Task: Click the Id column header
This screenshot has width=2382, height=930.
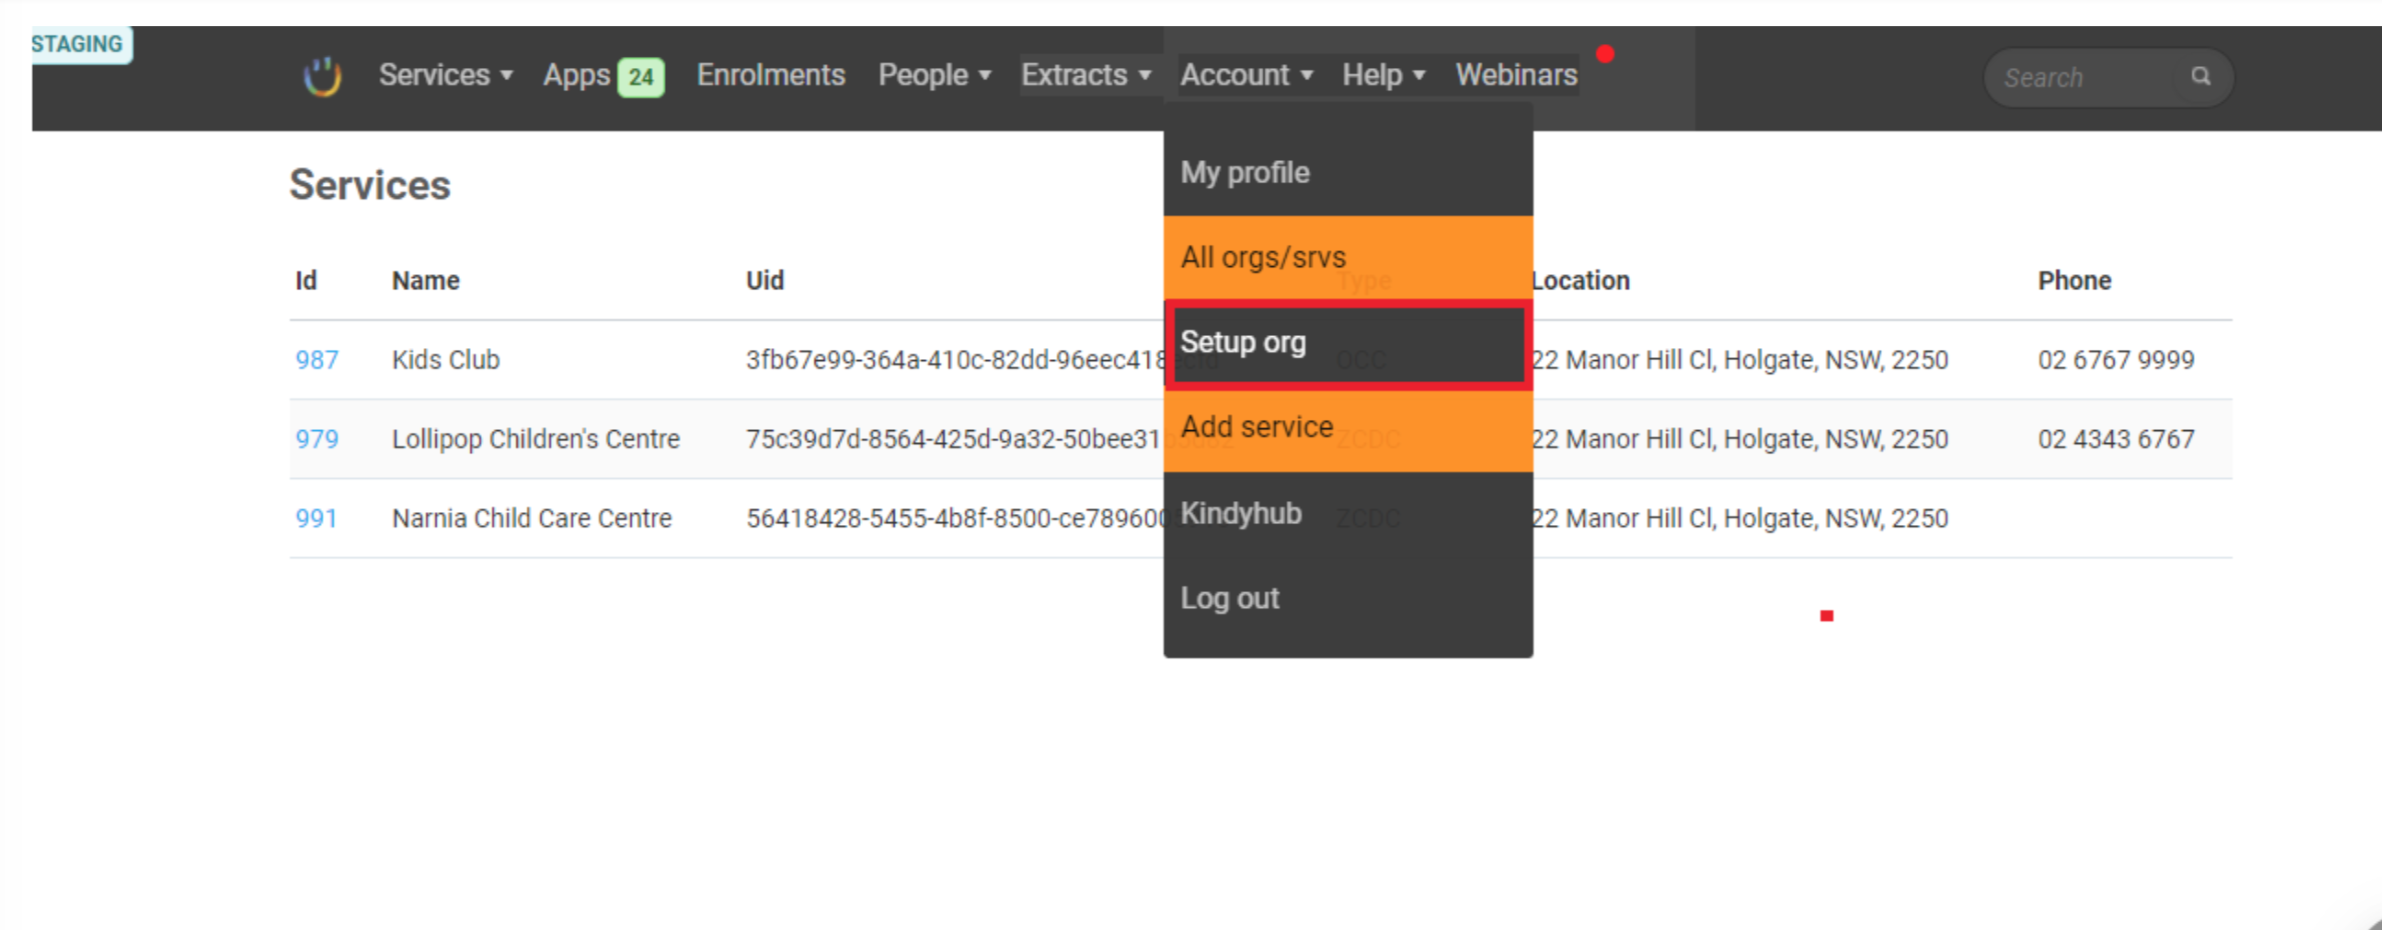Action: pos(306,281)
